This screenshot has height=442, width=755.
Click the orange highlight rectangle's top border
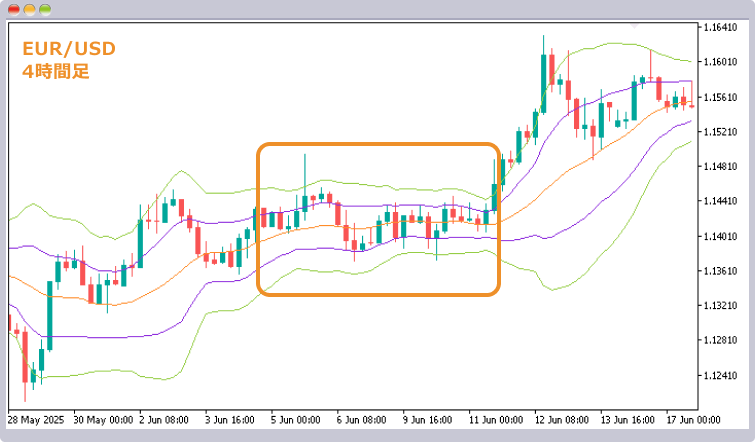378,145
